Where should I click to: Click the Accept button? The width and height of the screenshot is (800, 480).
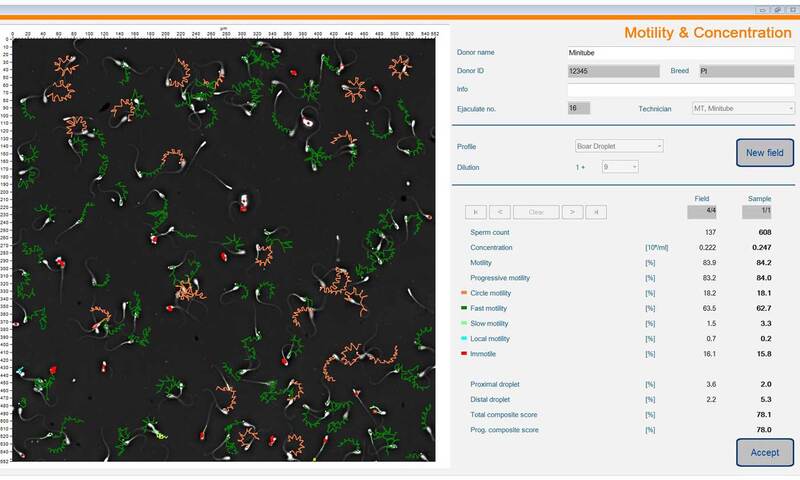pos(765,452)
